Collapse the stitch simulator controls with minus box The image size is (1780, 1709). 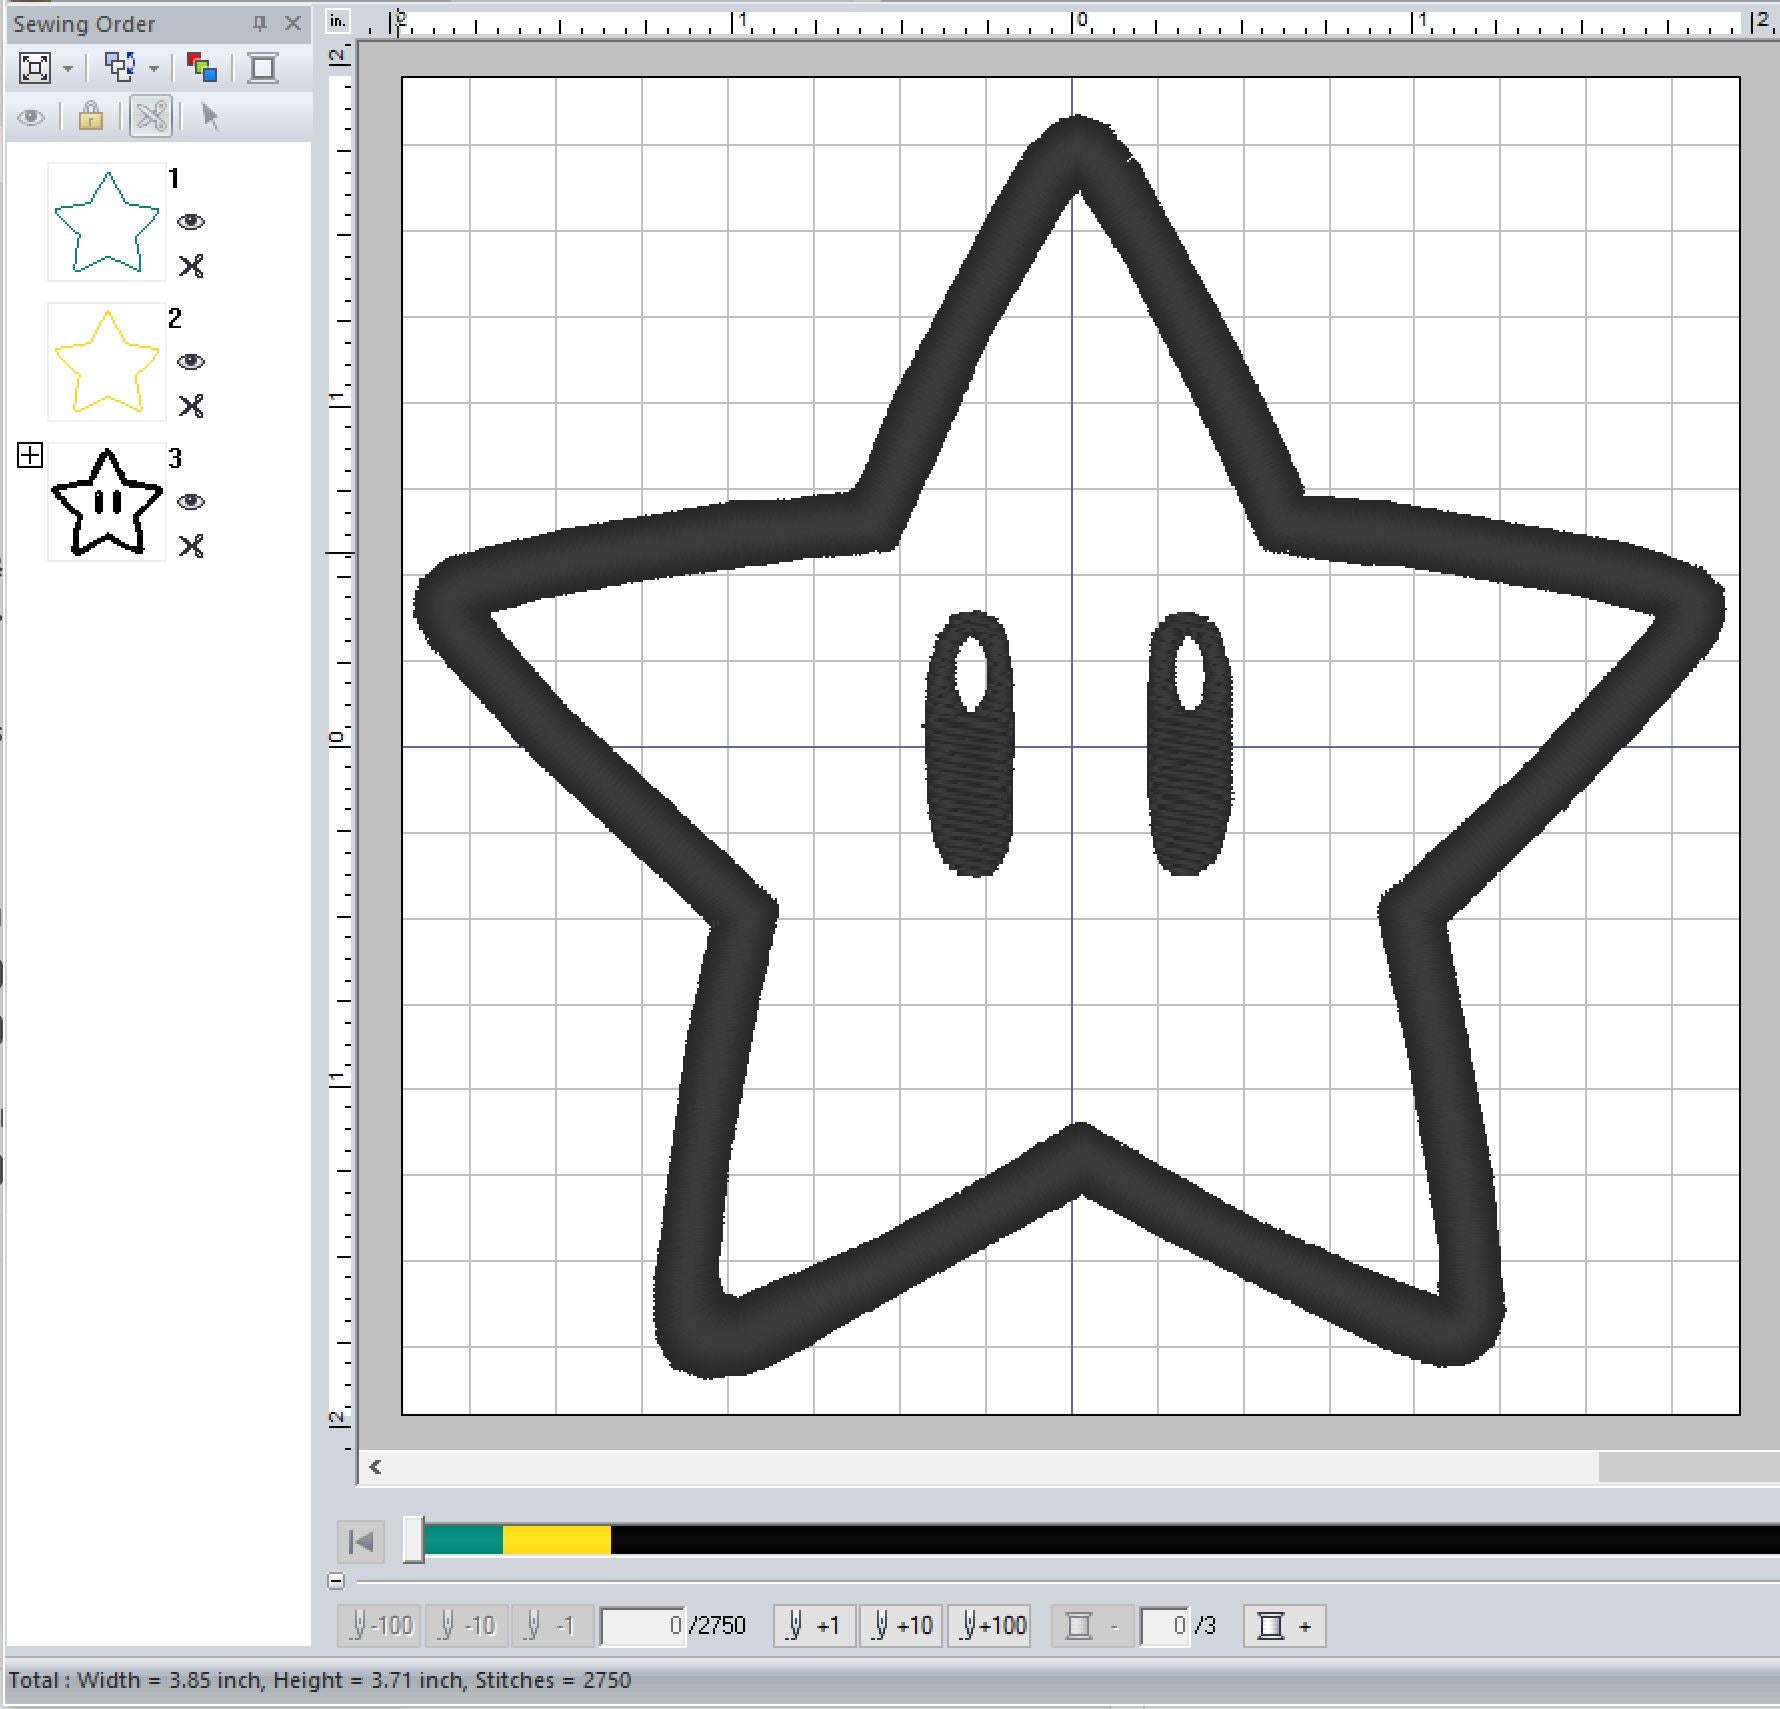(336, 1581)
